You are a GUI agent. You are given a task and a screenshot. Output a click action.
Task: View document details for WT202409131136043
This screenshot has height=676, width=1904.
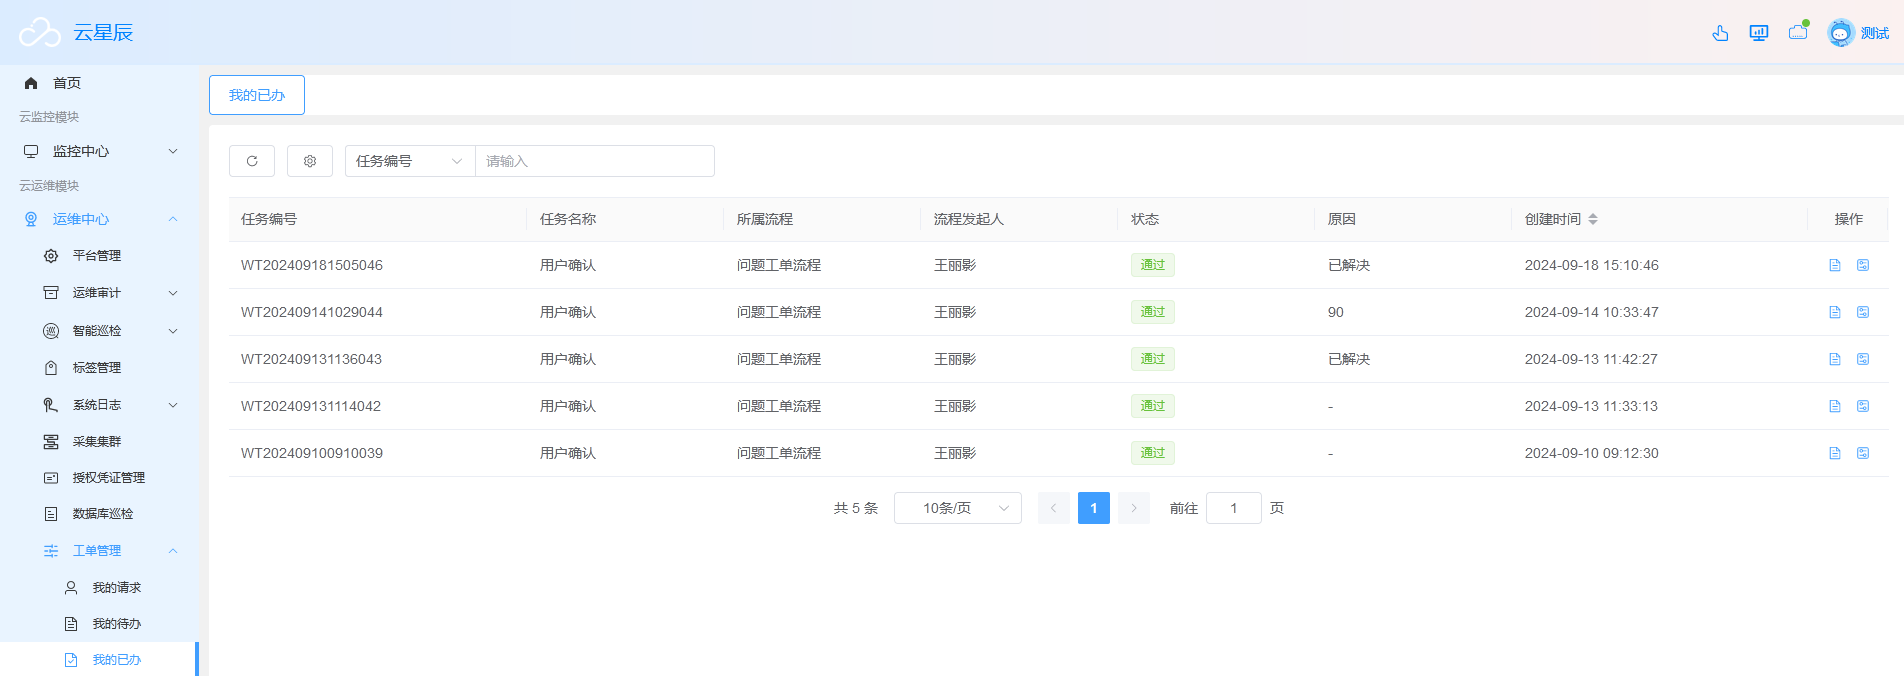point(1835,359)
